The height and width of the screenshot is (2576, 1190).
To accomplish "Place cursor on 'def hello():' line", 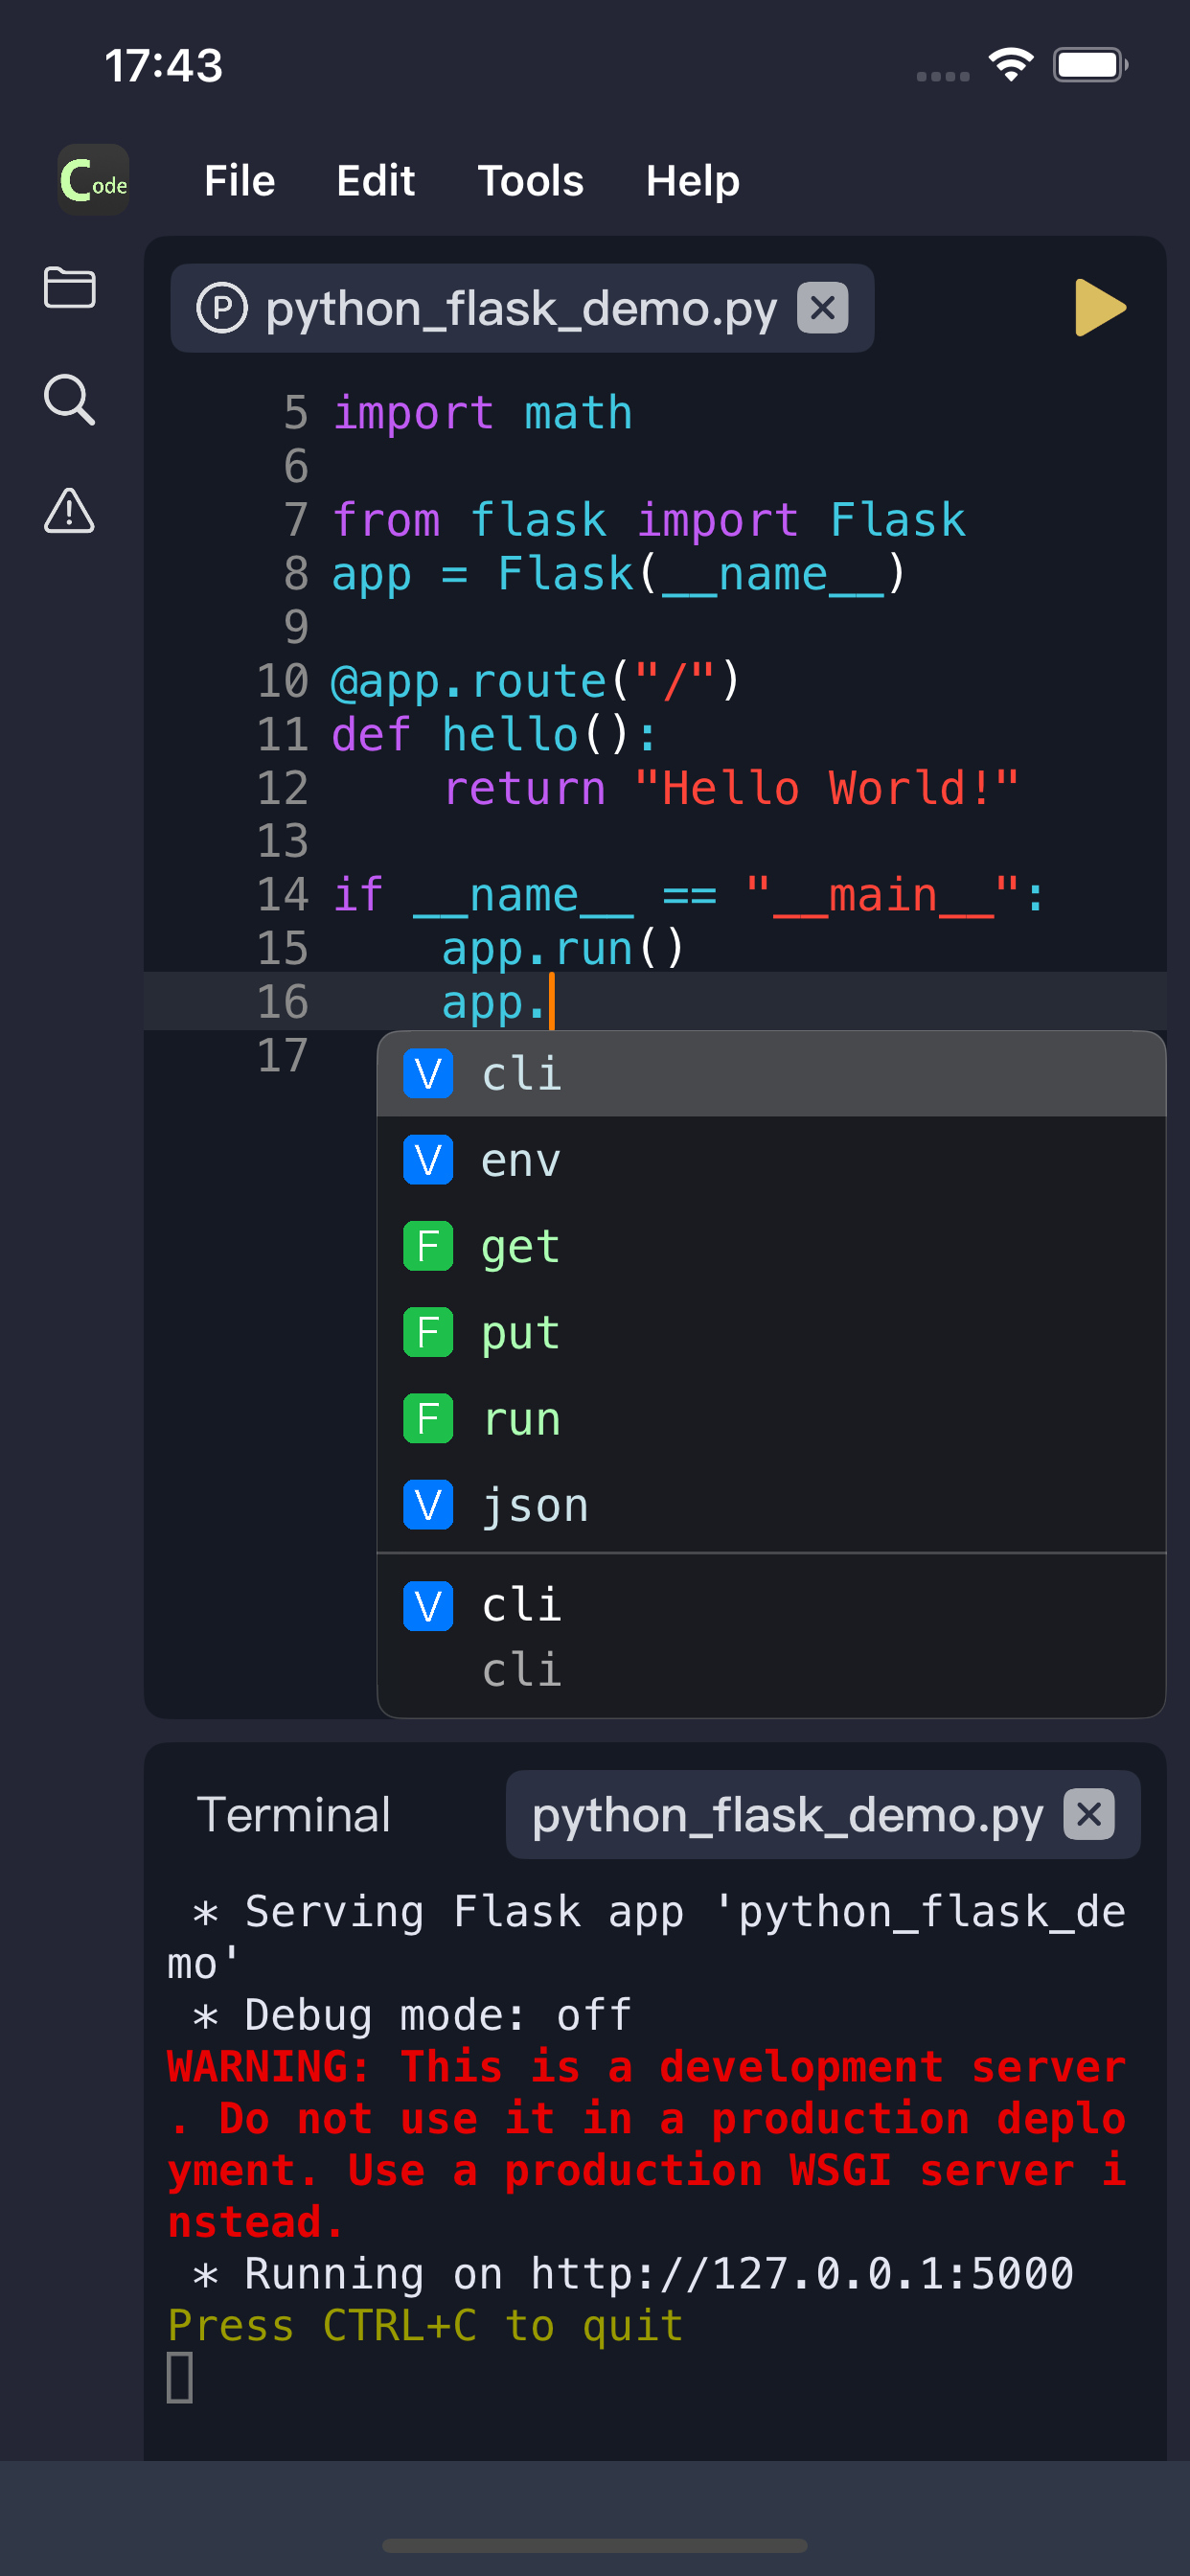I will [493, 735].
